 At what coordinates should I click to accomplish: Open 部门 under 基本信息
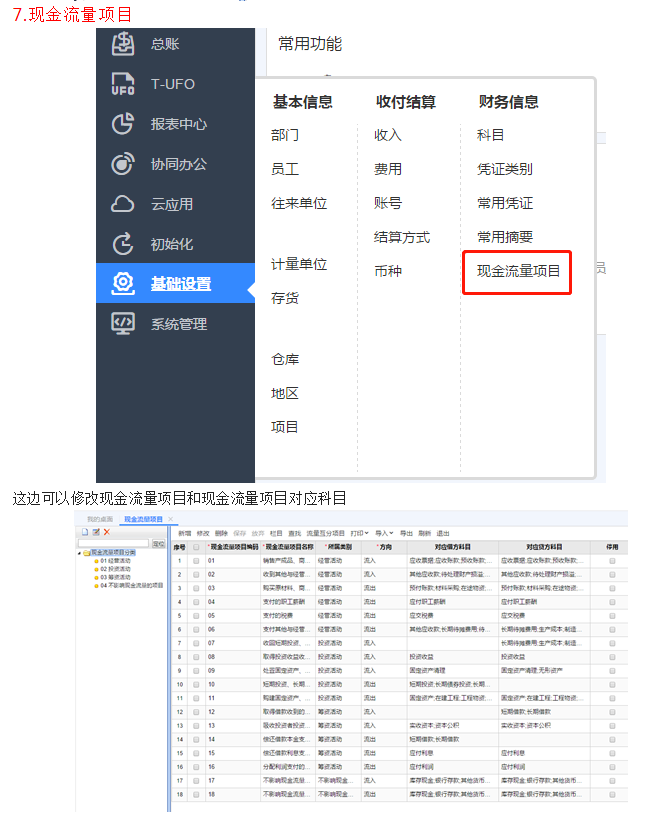click(x=285, y=135)
